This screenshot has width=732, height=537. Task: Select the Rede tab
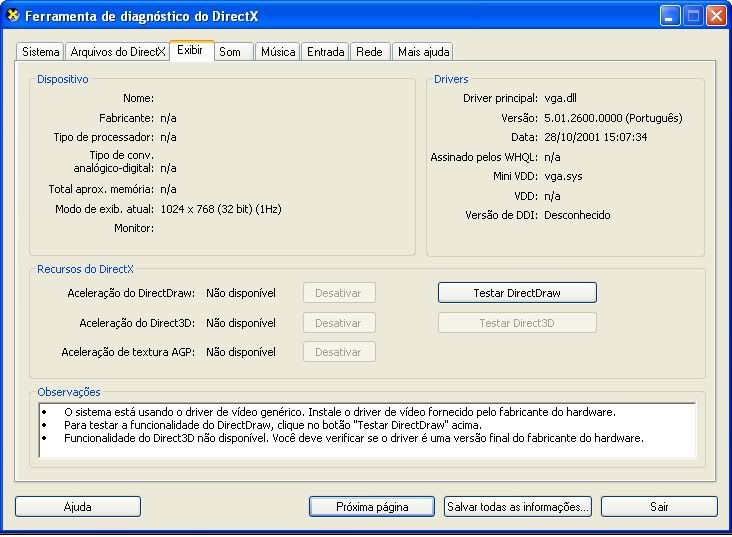pyautogui.click(x=370, y=52)
